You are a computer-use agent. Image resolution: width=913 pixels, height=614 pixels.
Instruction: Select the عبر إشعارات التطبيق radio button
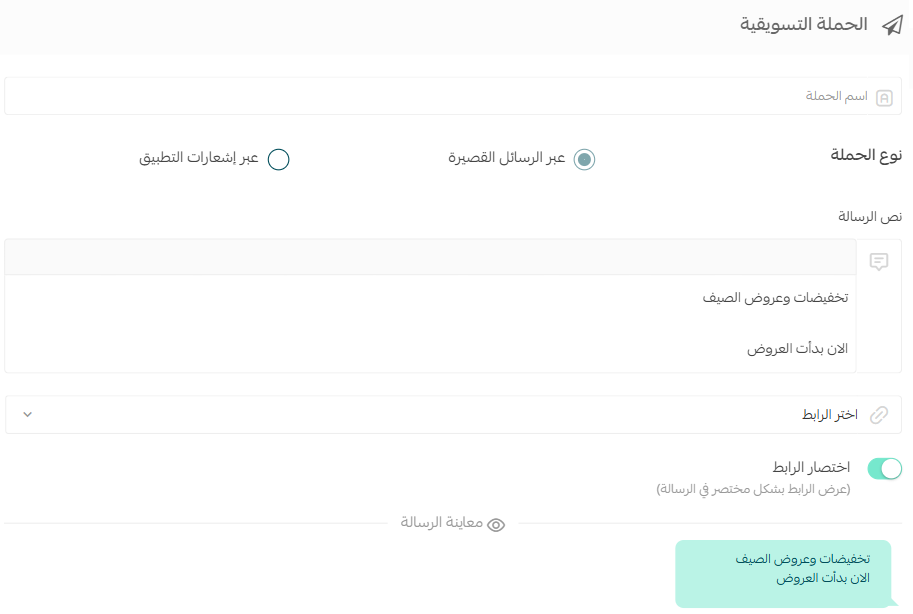(x=278, y=159)
